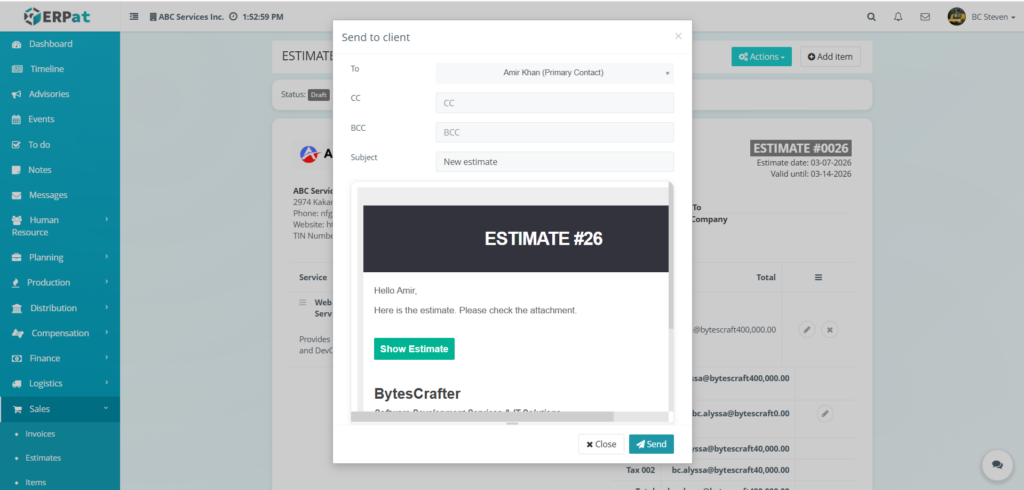Viewport: 1024px width, 490px height.
Task: Open the To recipient dropdown
Action: pyautogui.click(x=554, y=73)
